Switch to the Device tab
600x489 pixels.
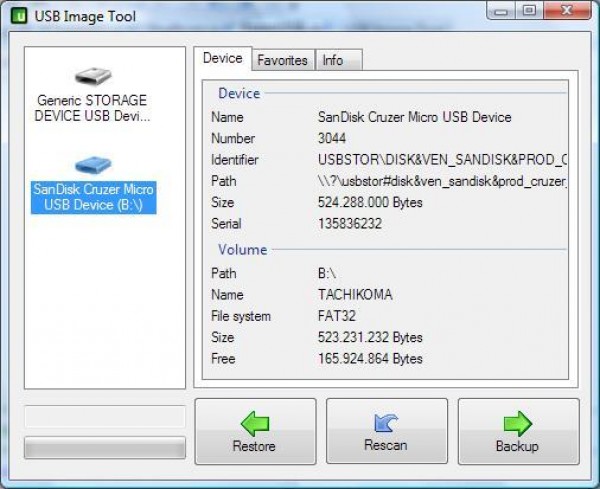pyautogui.click(x=223, y=59)
